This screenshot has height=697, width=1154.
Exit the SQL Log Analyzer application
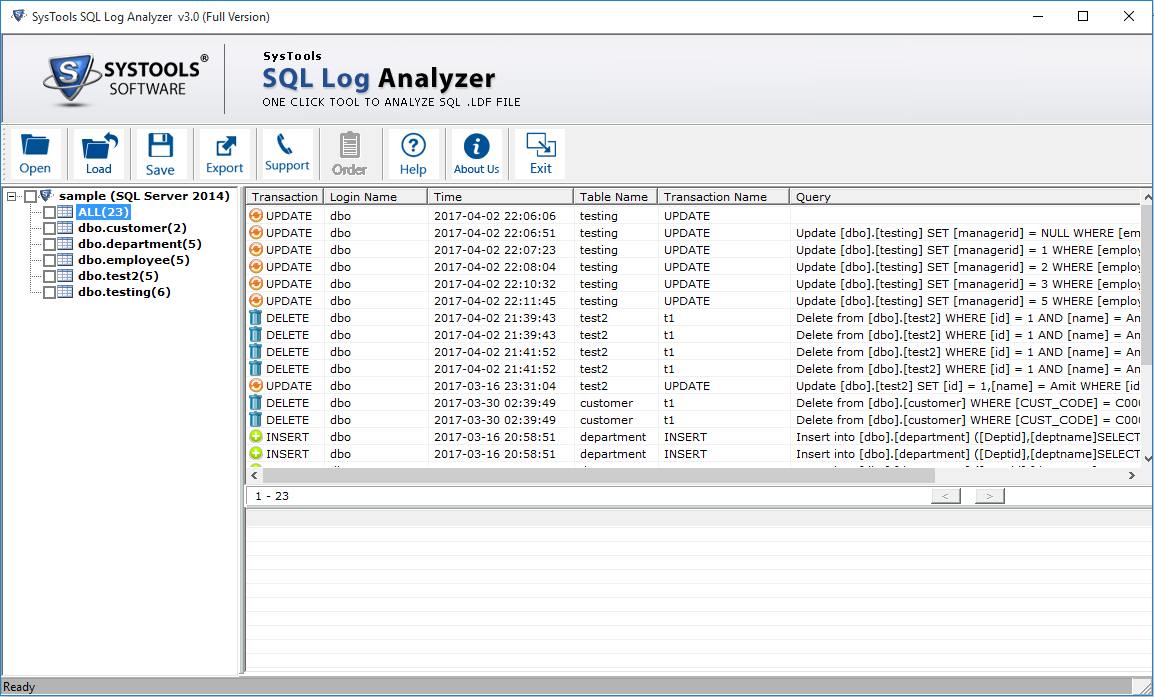539,153
